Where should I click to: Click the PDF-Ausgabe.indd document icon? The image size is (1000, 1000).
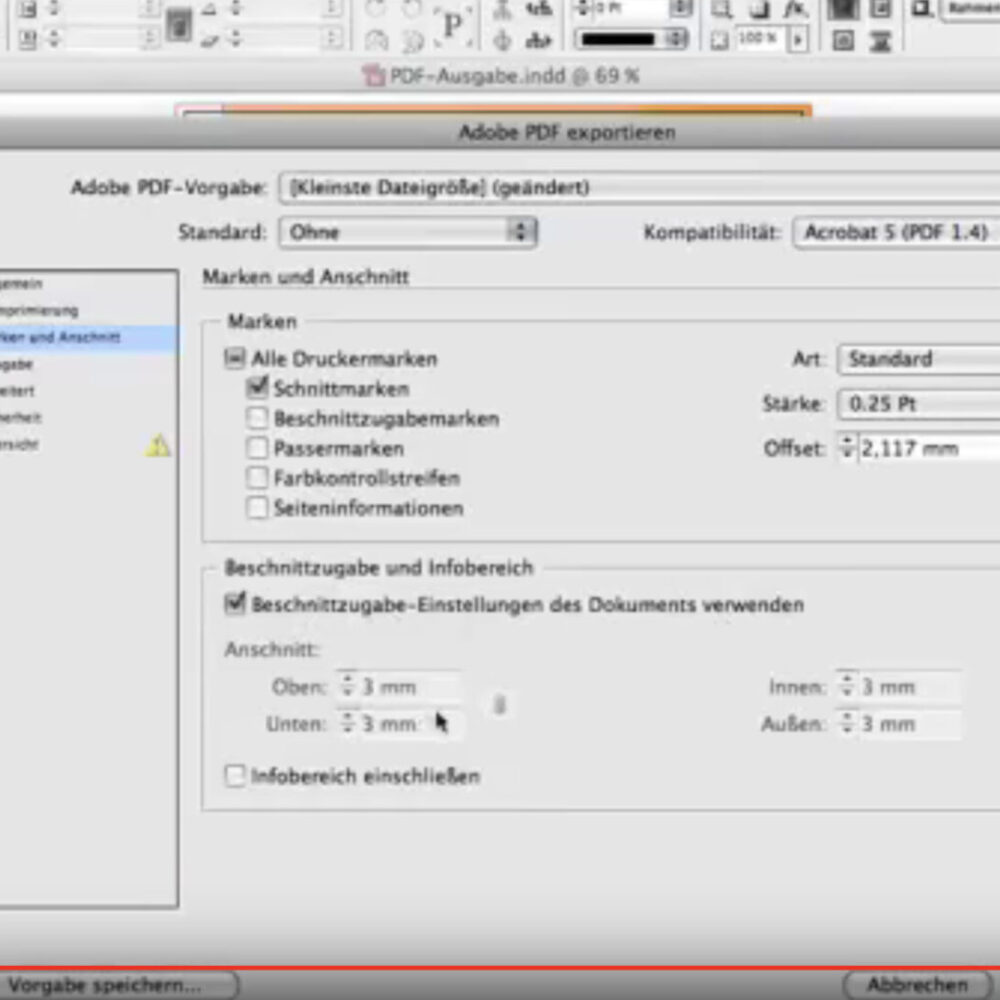click(374, 76)
